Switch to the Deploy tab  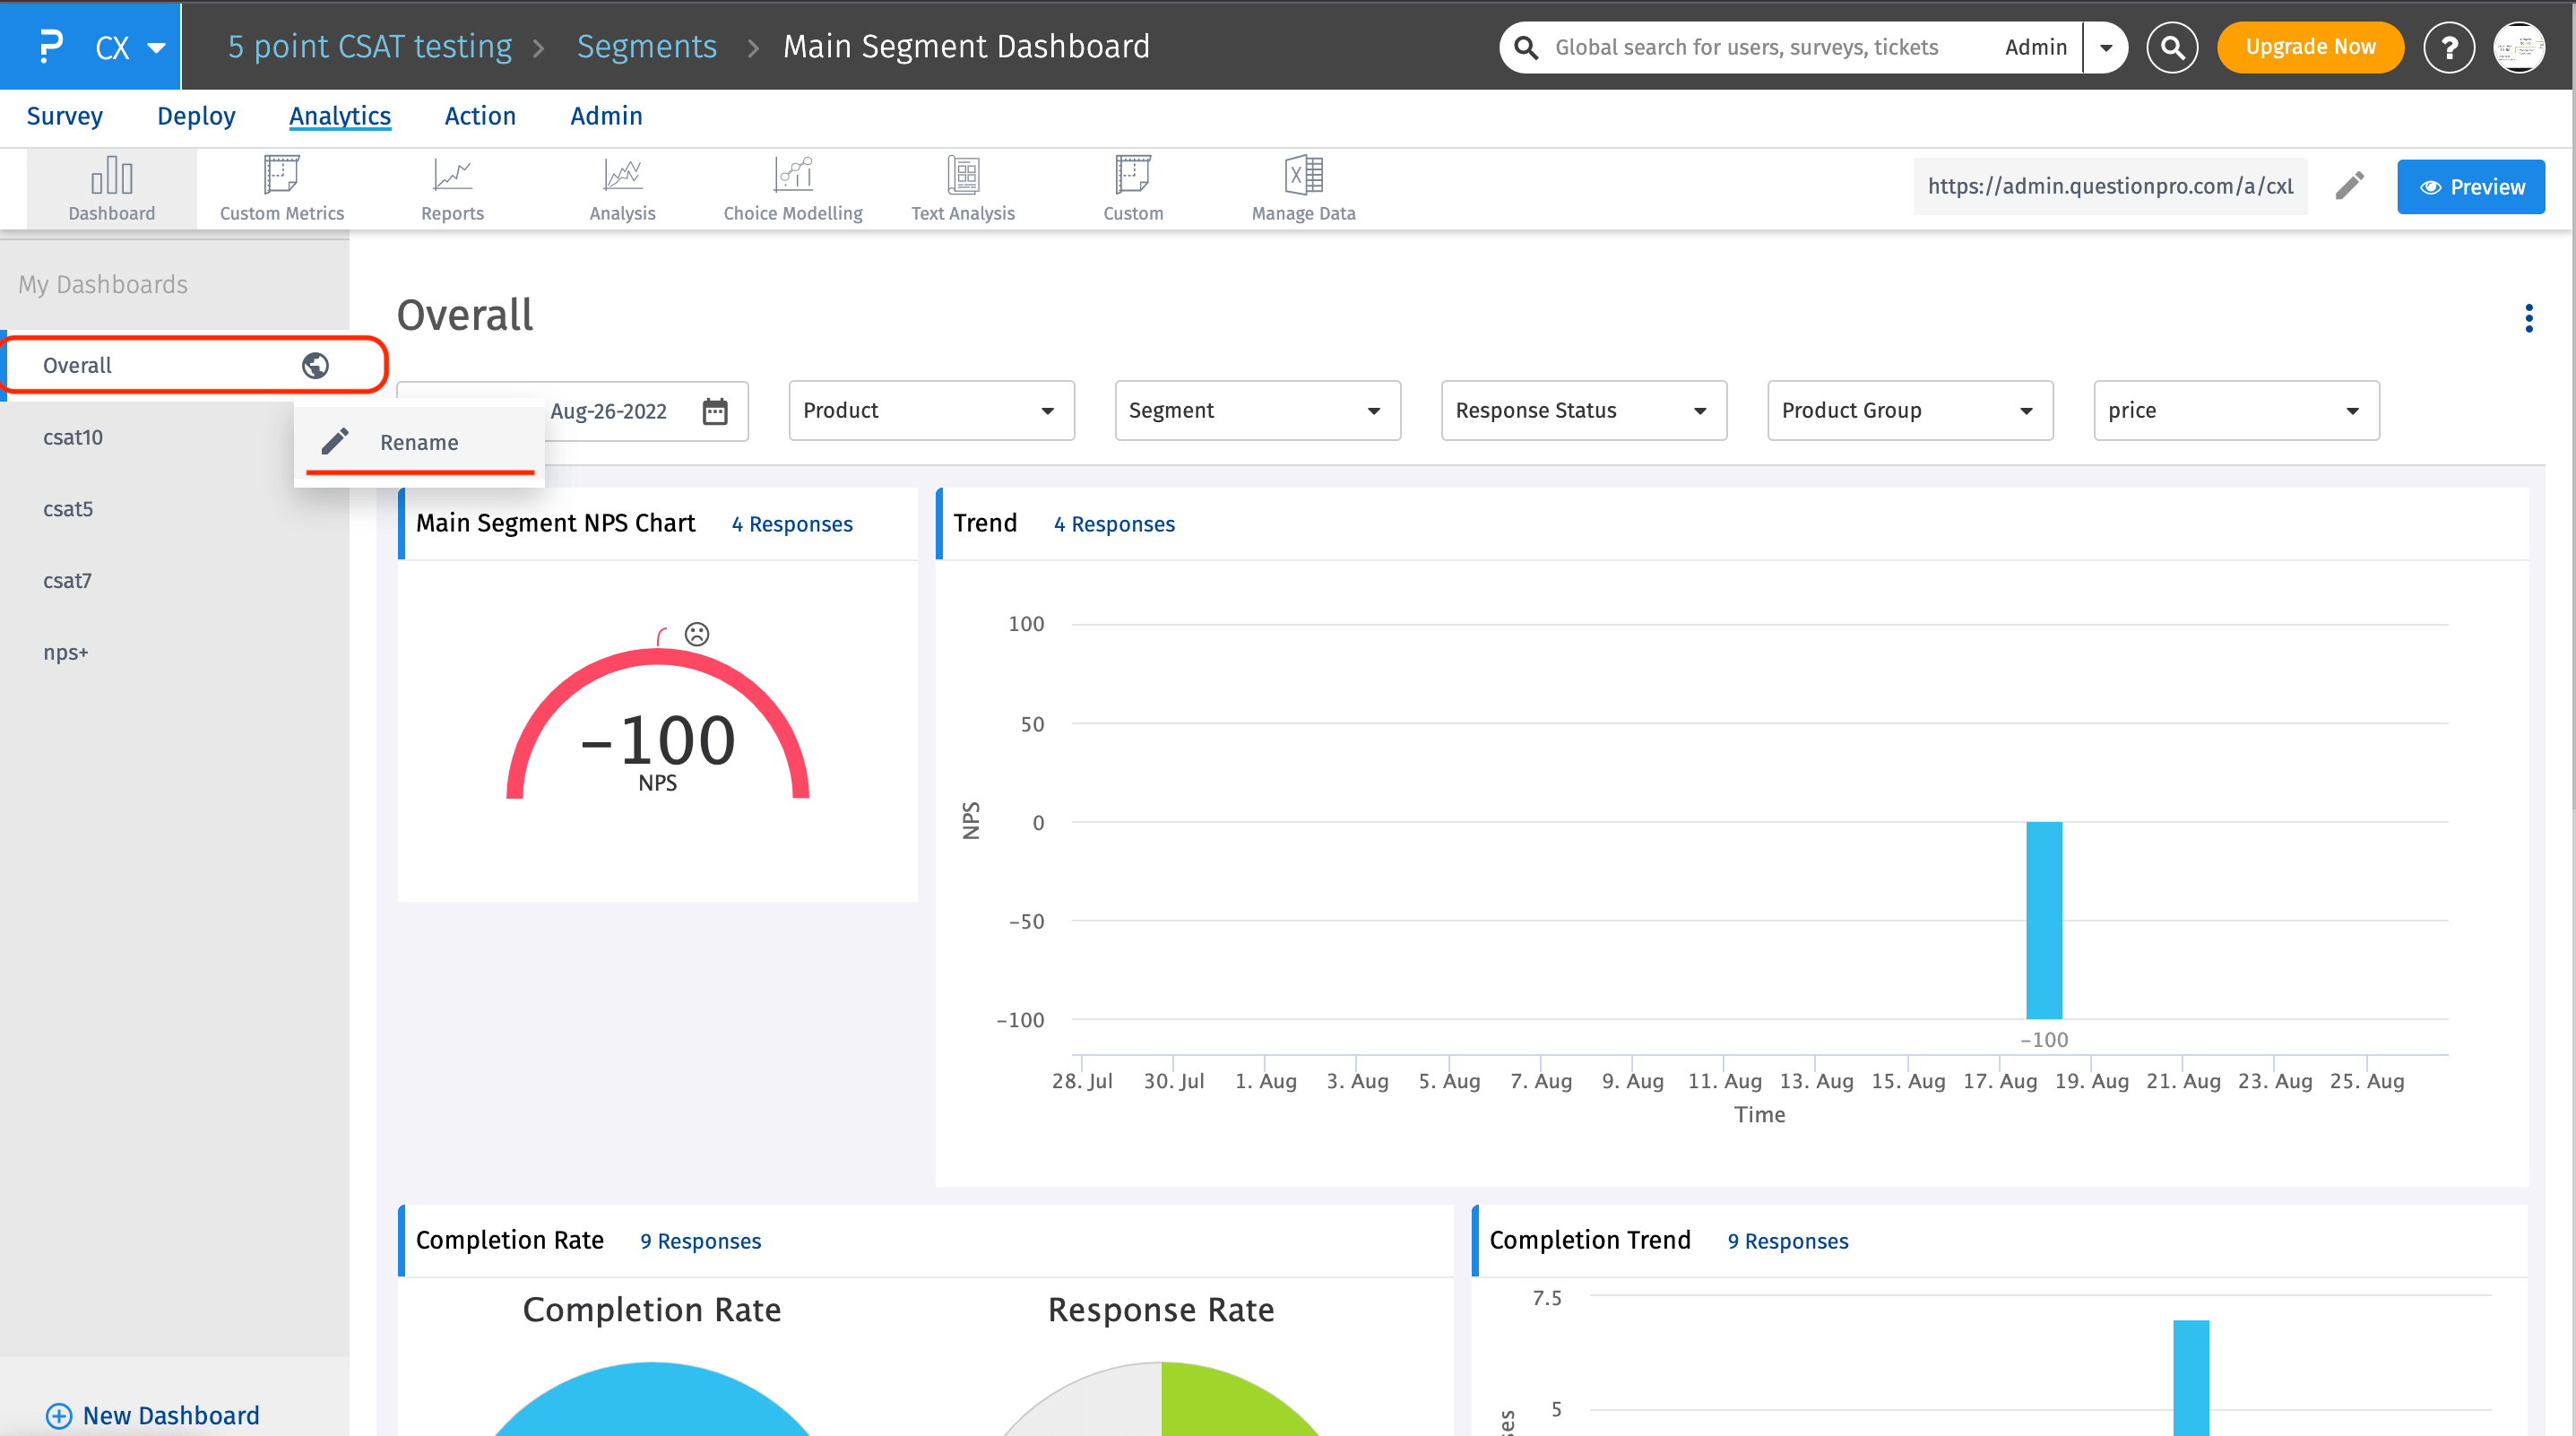pos(196,116)
